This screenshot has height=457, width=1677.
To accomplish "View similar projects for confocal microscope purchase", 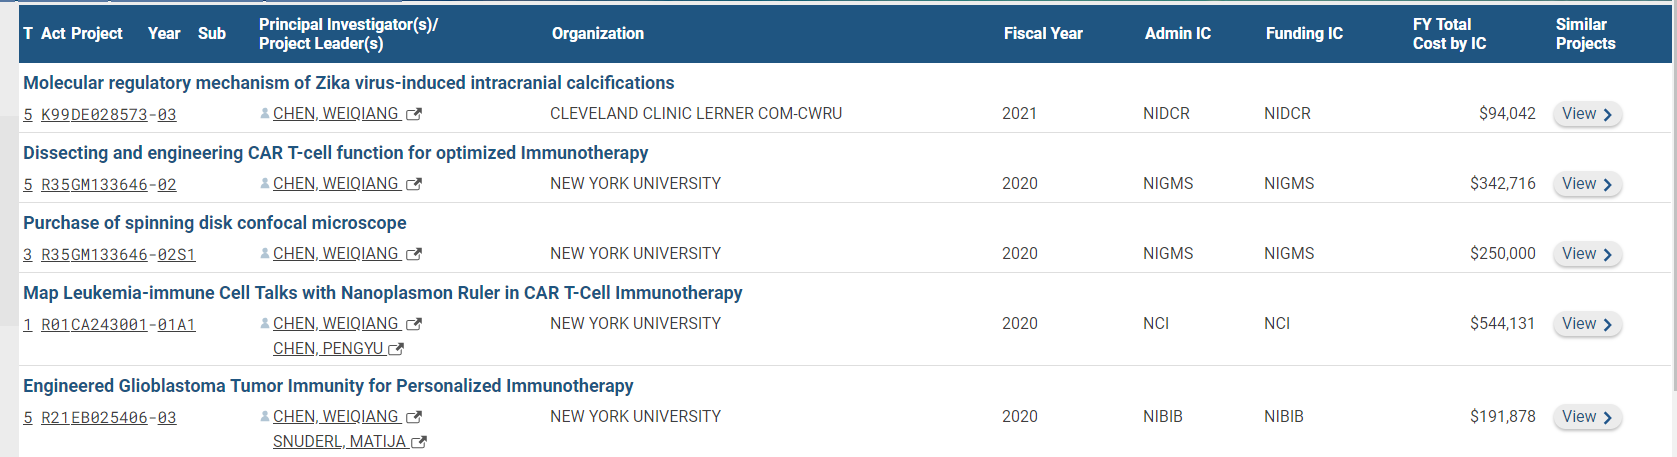I will coord(1587,254).
